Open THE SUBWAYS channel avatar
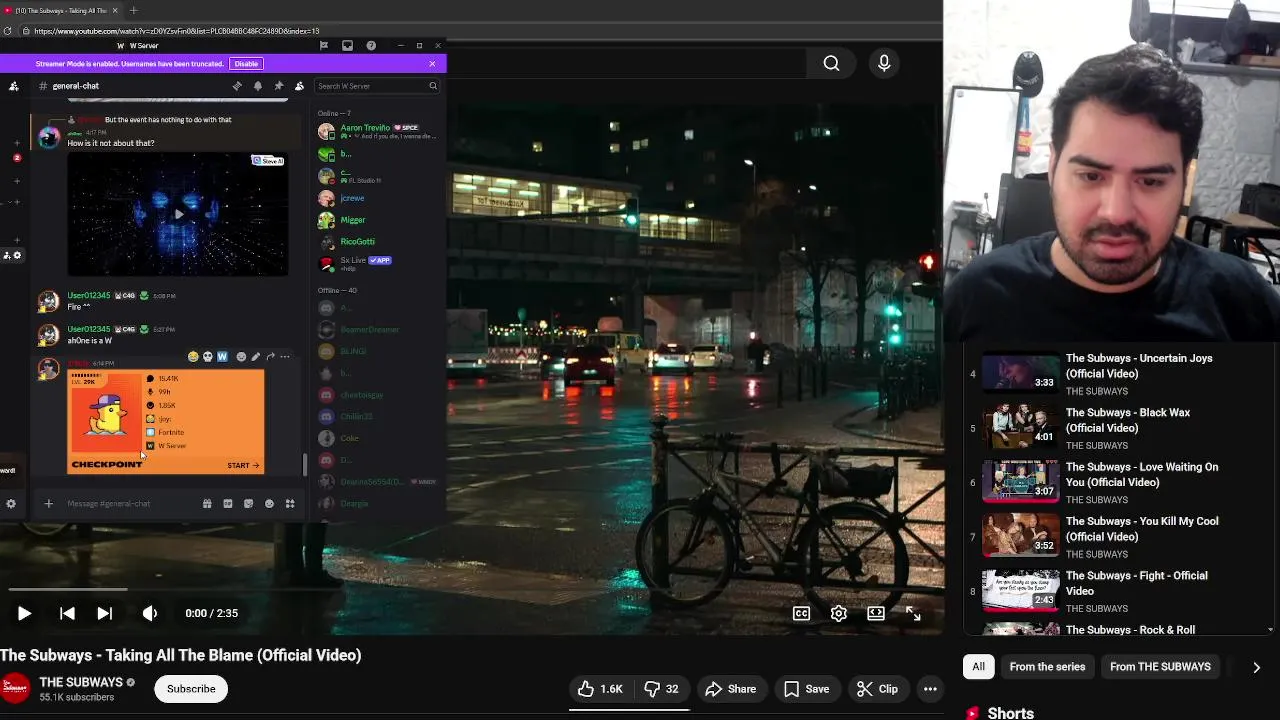This screenshot has width=1280, height=720. (x=15, y=688)
